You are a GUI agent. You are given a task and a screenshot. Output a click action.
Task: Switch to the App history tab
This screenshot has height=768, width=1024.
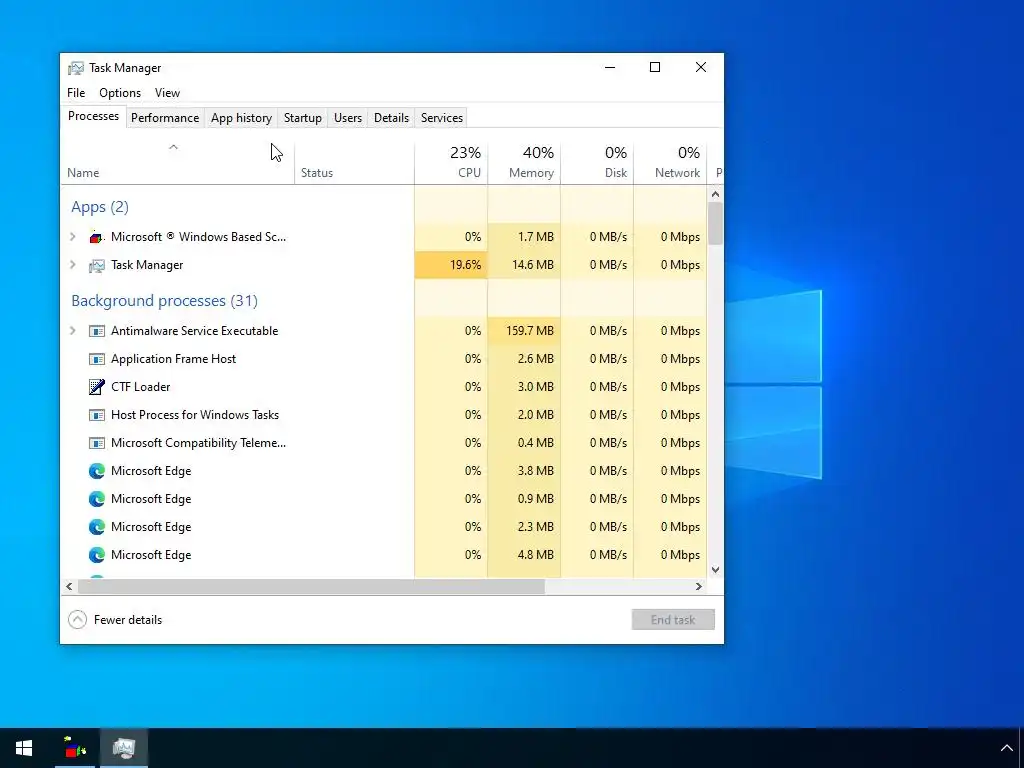(x=241, y=118)
